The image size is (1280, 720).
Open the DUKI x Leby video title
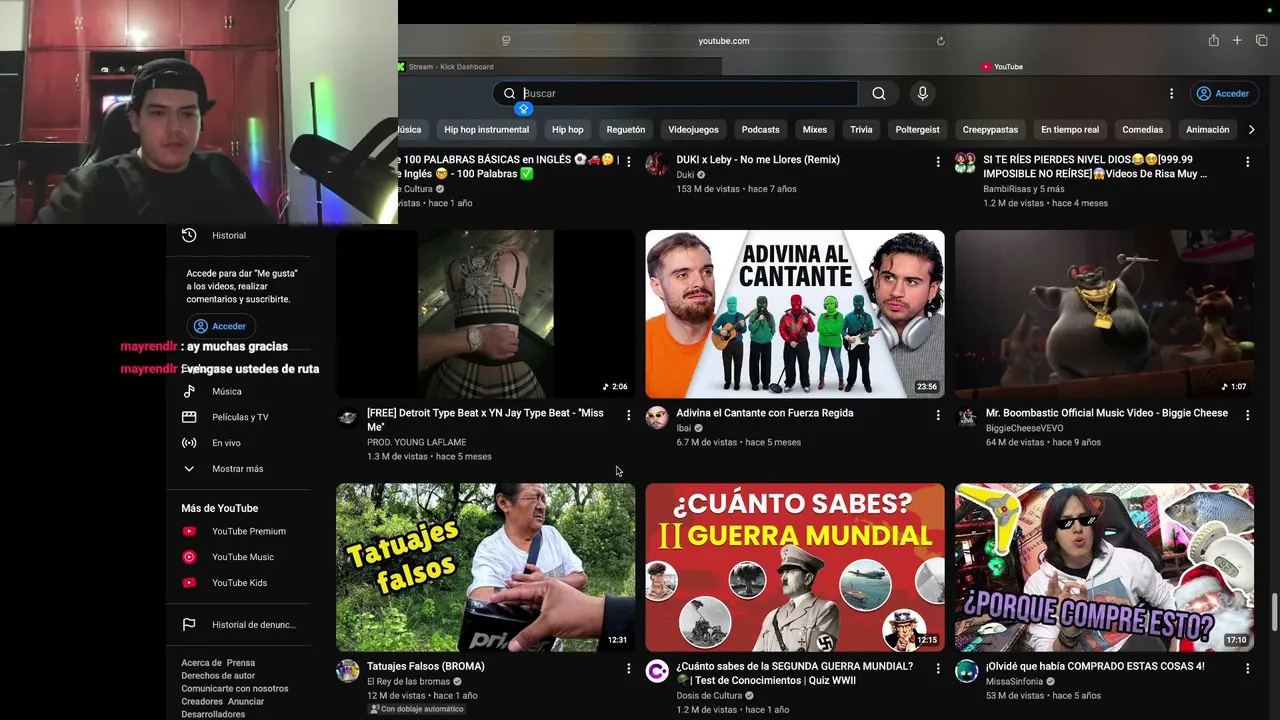click(758, 159)
